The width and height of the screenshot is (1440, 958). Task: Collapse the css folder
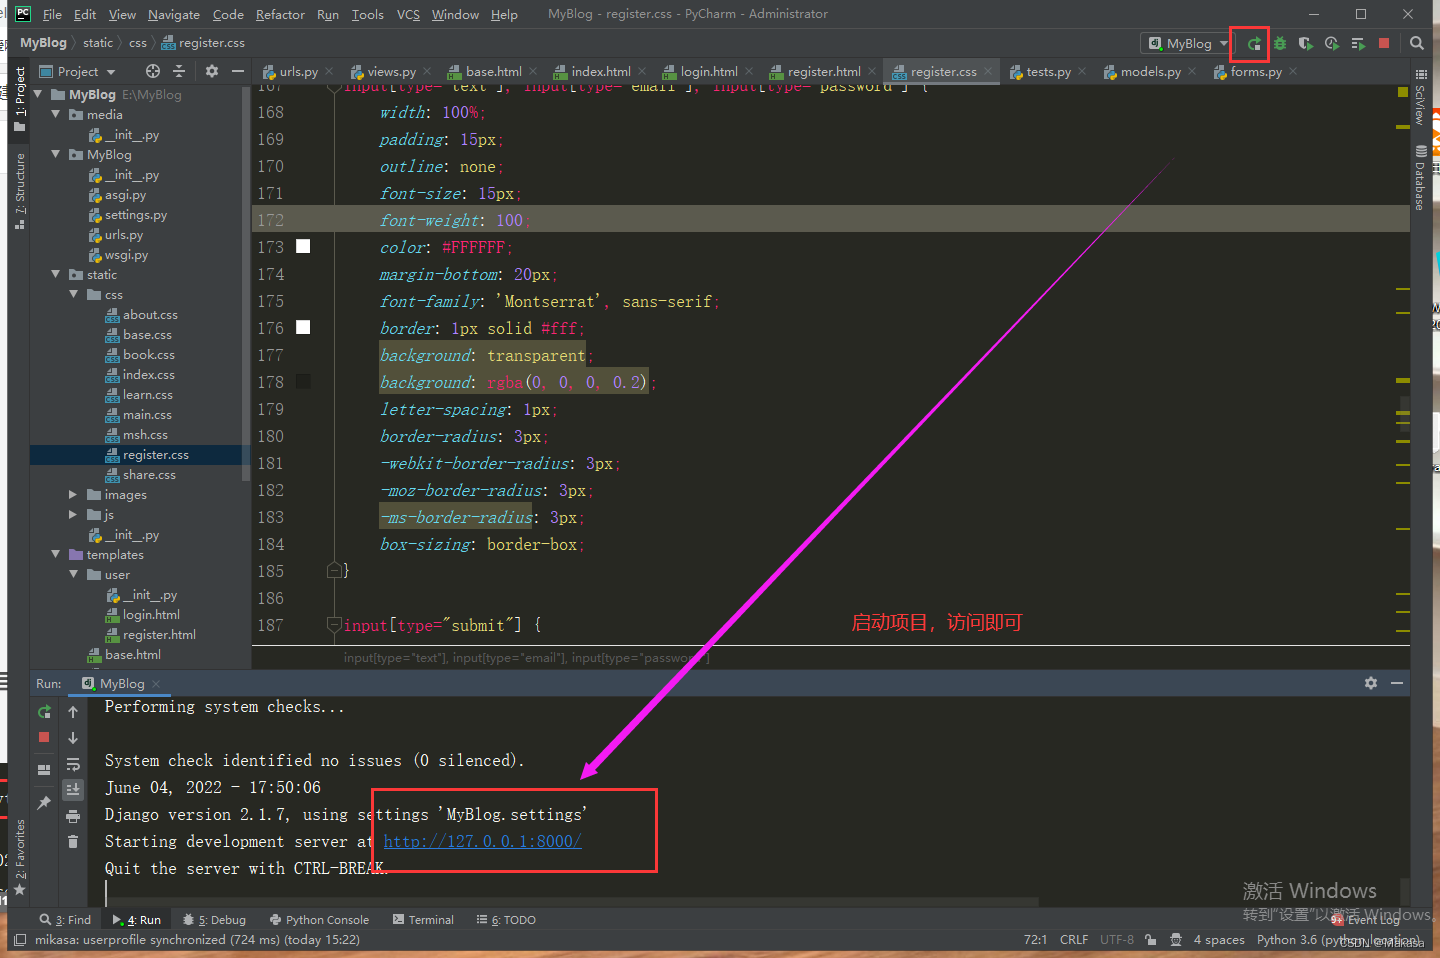pyautogui.click(x=74, y=294)
